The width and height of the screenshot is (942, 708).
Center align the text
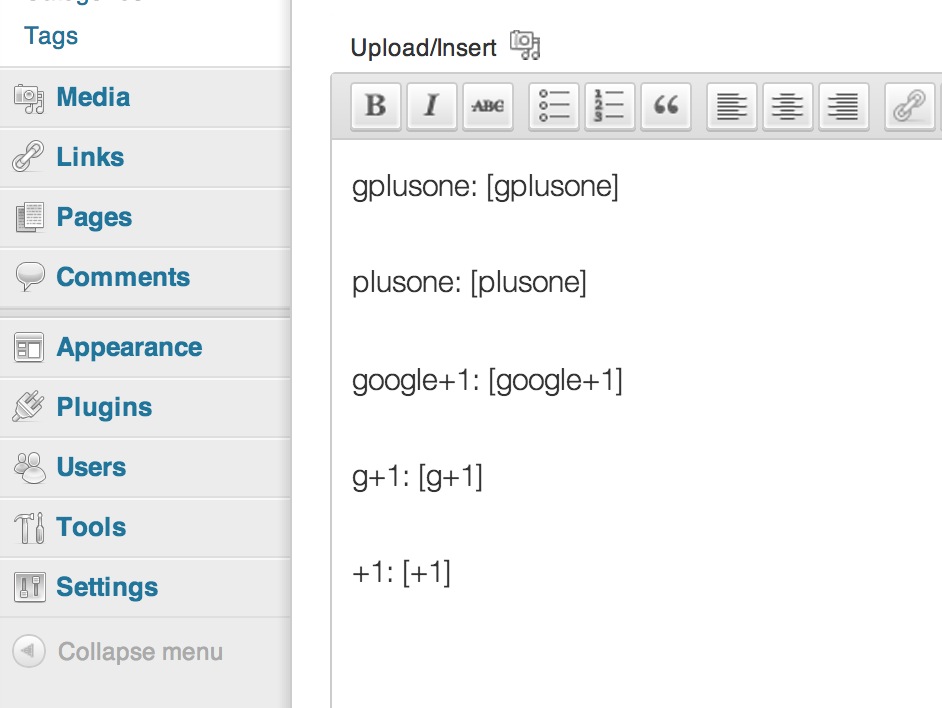(788, 106)
